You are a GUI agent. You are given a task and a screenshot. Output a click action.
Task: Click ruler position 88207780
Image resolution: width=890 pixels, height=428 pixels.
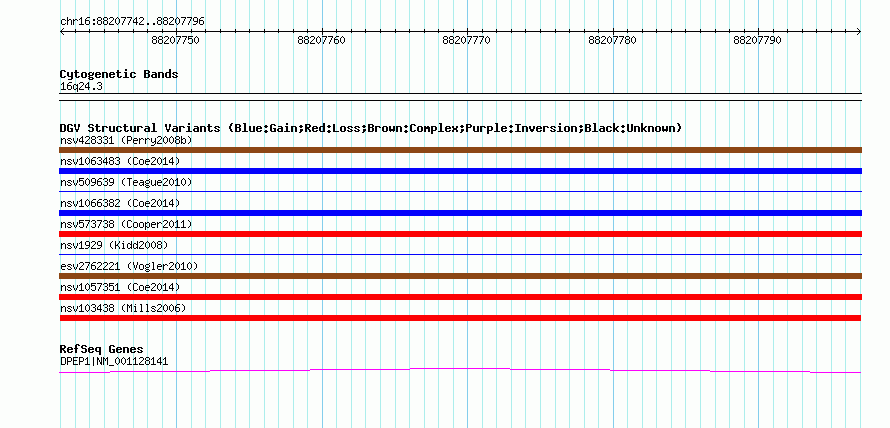[x=612, y=40]
